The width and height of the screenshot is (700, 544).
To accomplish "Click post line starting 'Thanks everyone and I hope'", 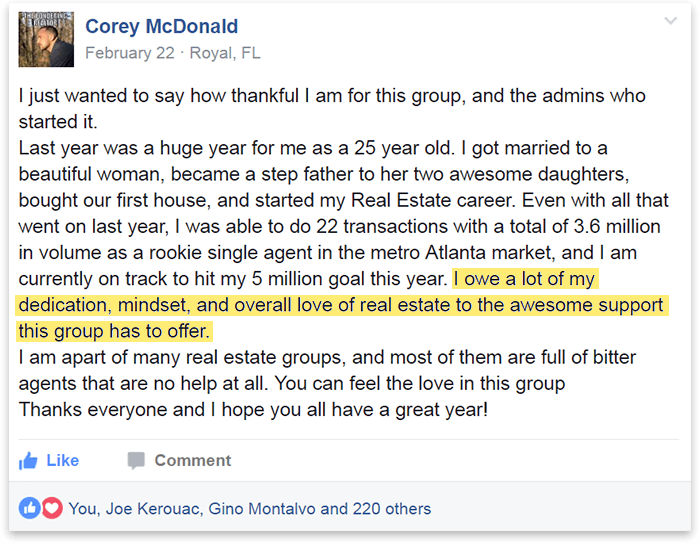I will pos(253,410).
